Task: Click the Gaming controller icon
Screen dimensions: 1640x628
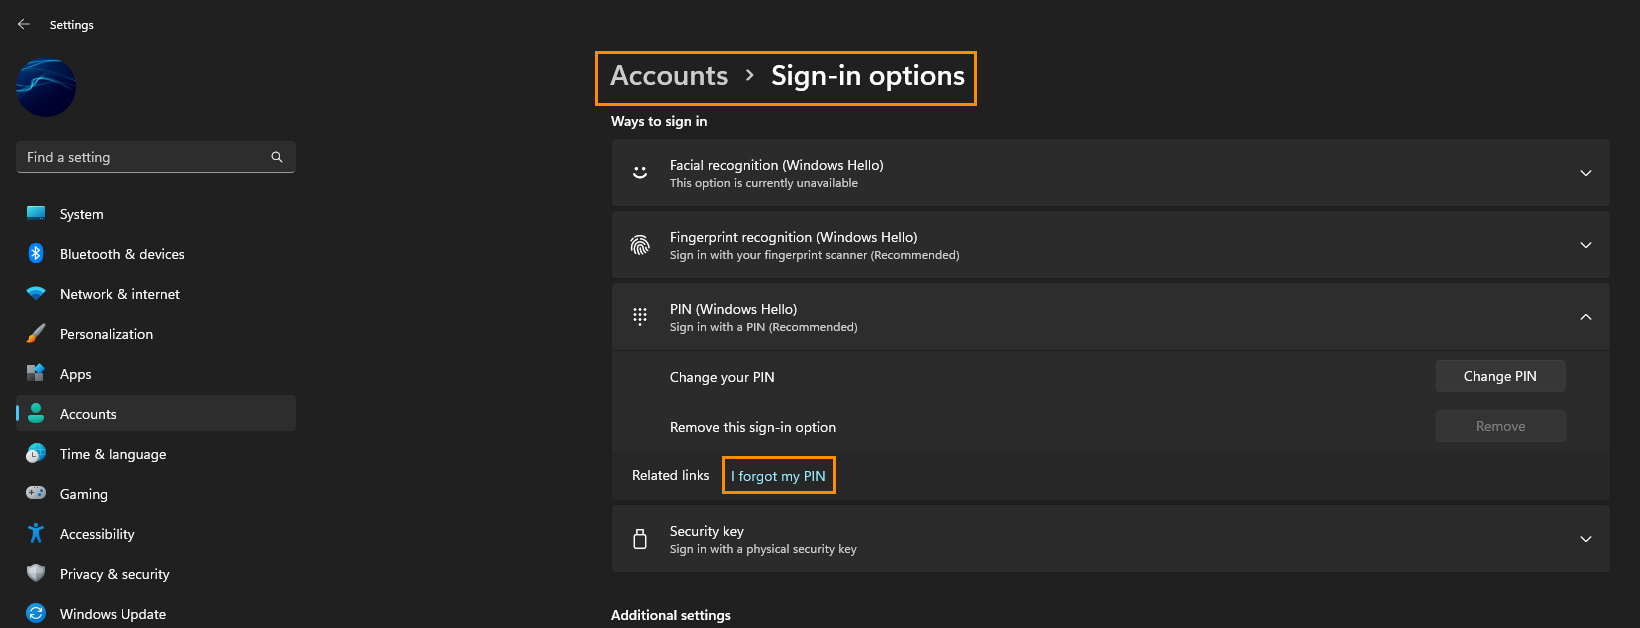Action: tap(36, 493)
